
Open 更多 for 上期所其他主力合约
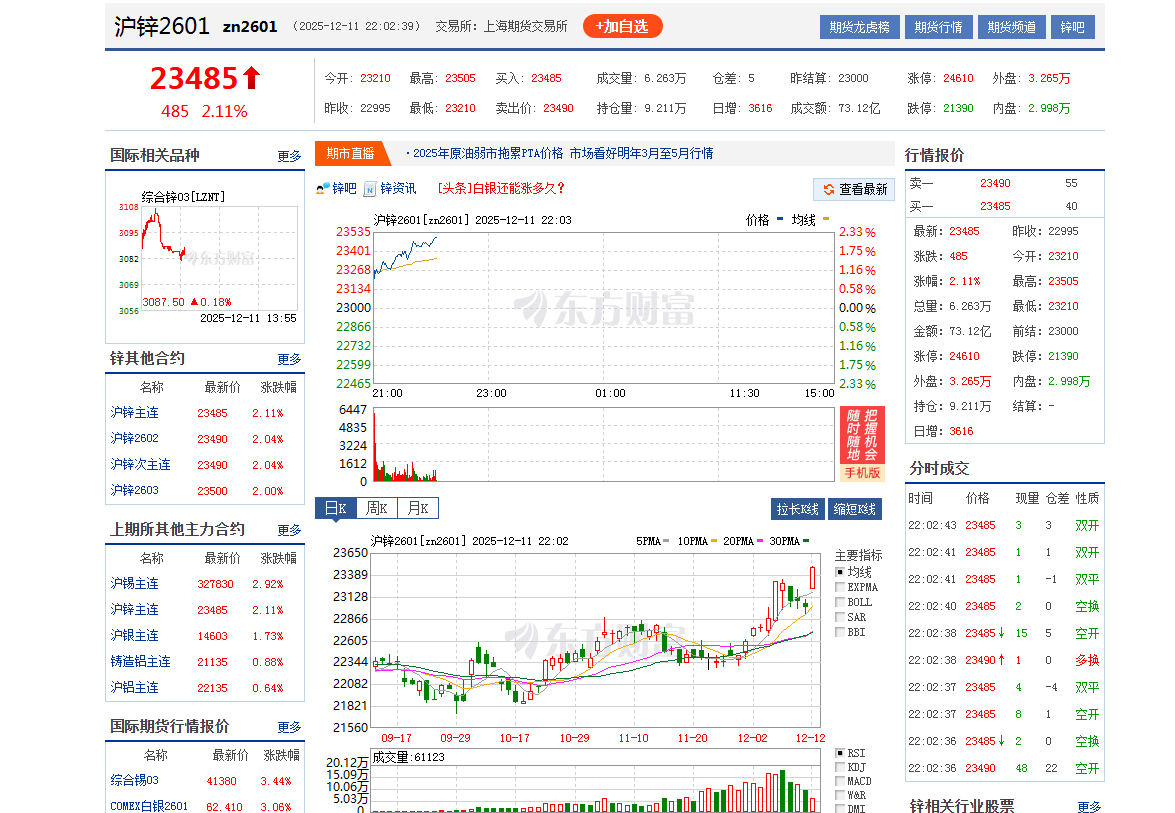point(289,530)
